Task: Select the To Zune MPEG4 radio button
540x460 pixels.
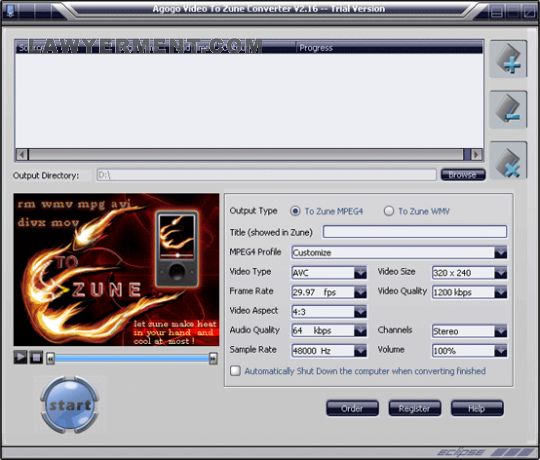Action: coord(295,211)
